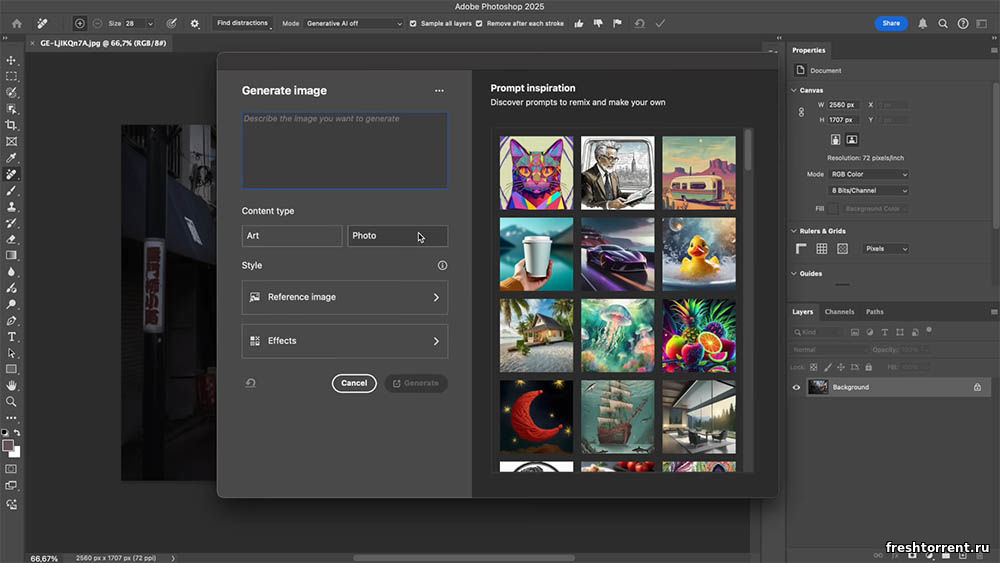Hide the Background layer visibility eye

(x=796, y=387)
